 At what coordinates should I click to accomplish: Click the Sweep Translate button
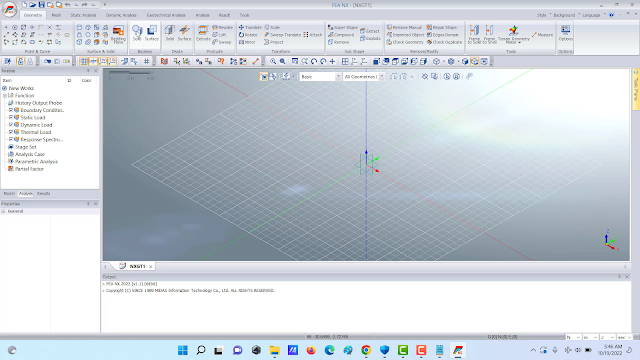click(x=282, y=35)
